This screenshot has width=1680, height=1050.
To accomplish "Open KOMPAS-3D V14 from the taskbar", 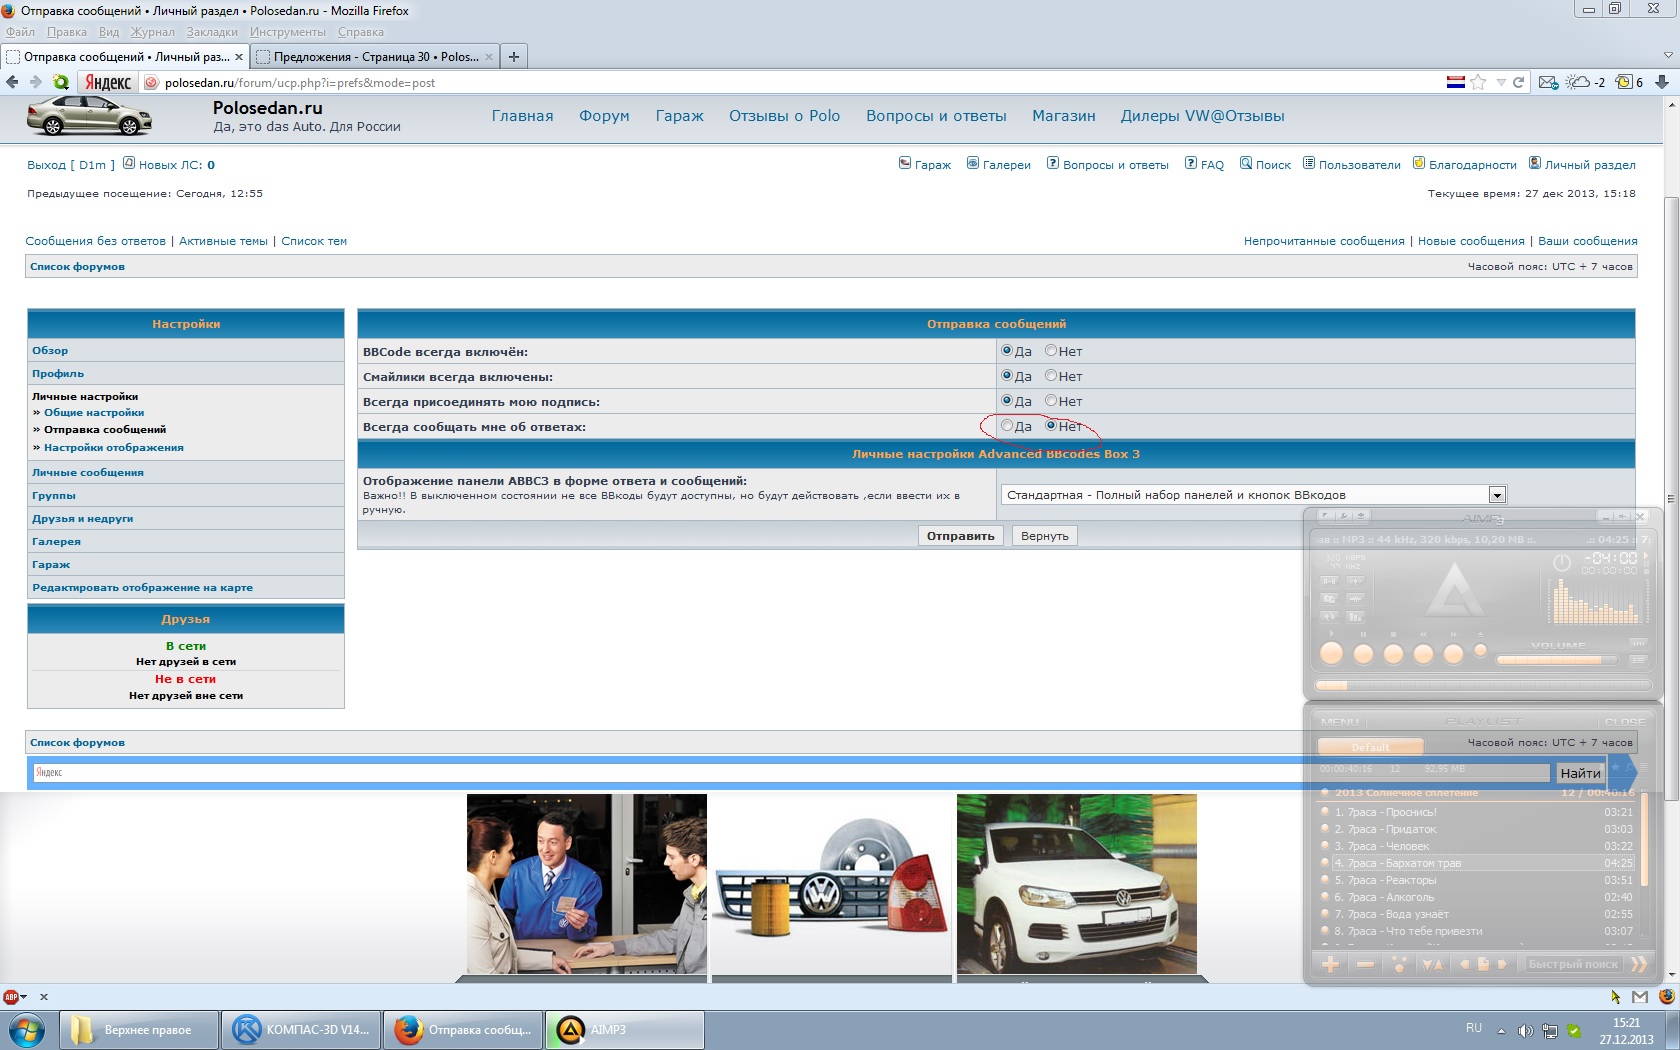I will tap(300, 1030).
